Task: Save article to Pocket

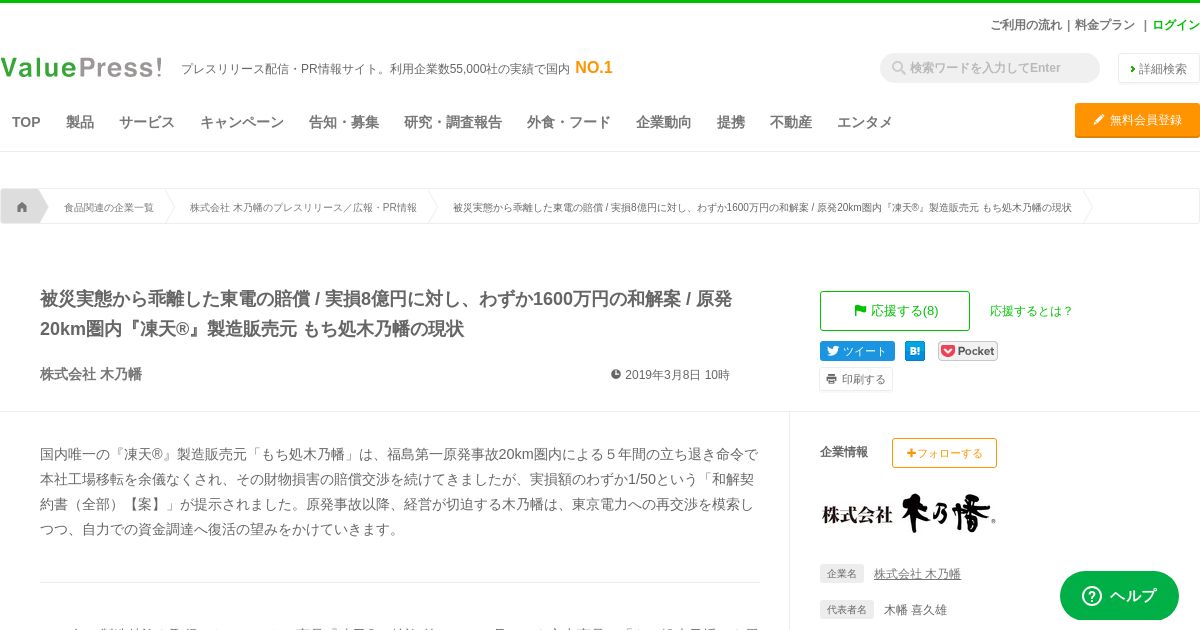Action: point(967,351)
